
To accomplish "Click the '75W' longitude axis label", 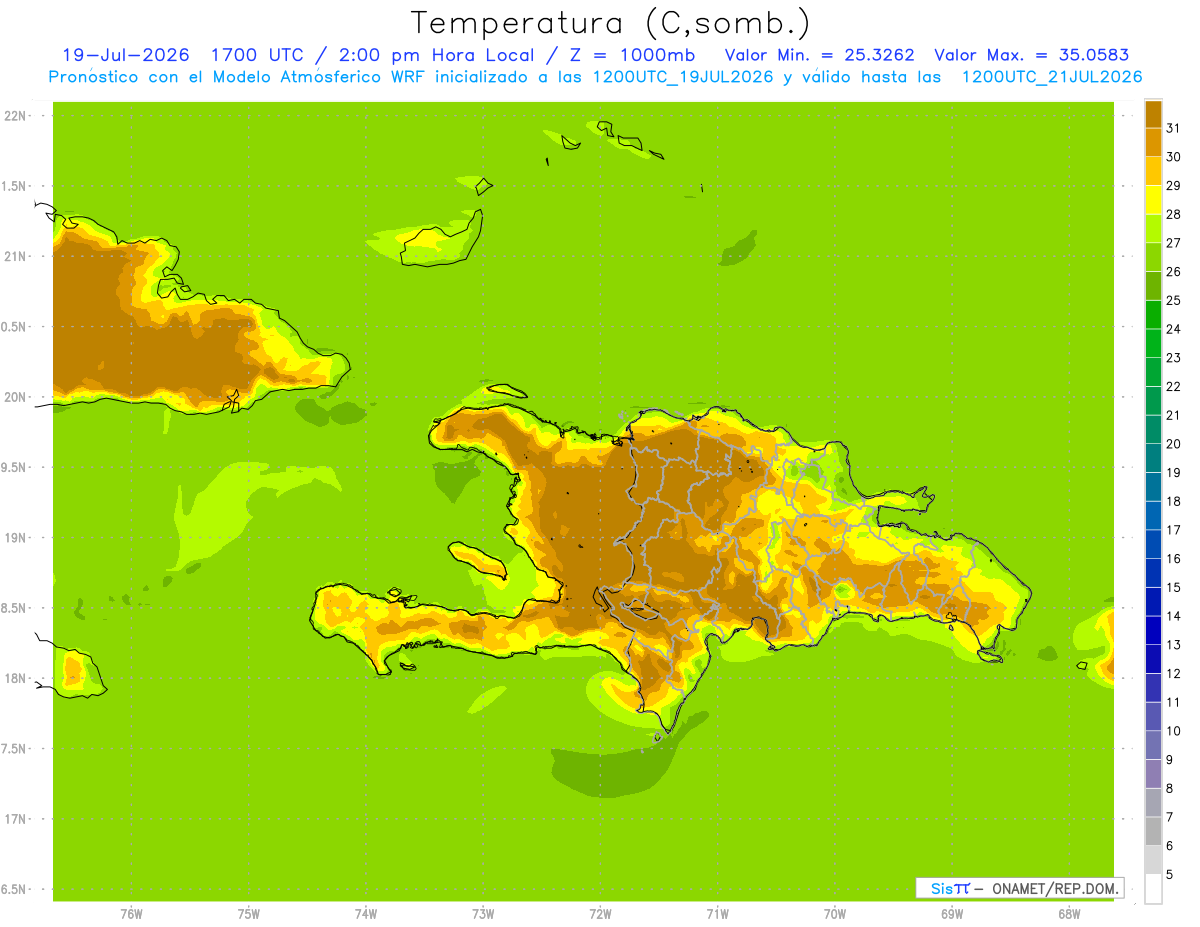I will (x=248, y=913).
